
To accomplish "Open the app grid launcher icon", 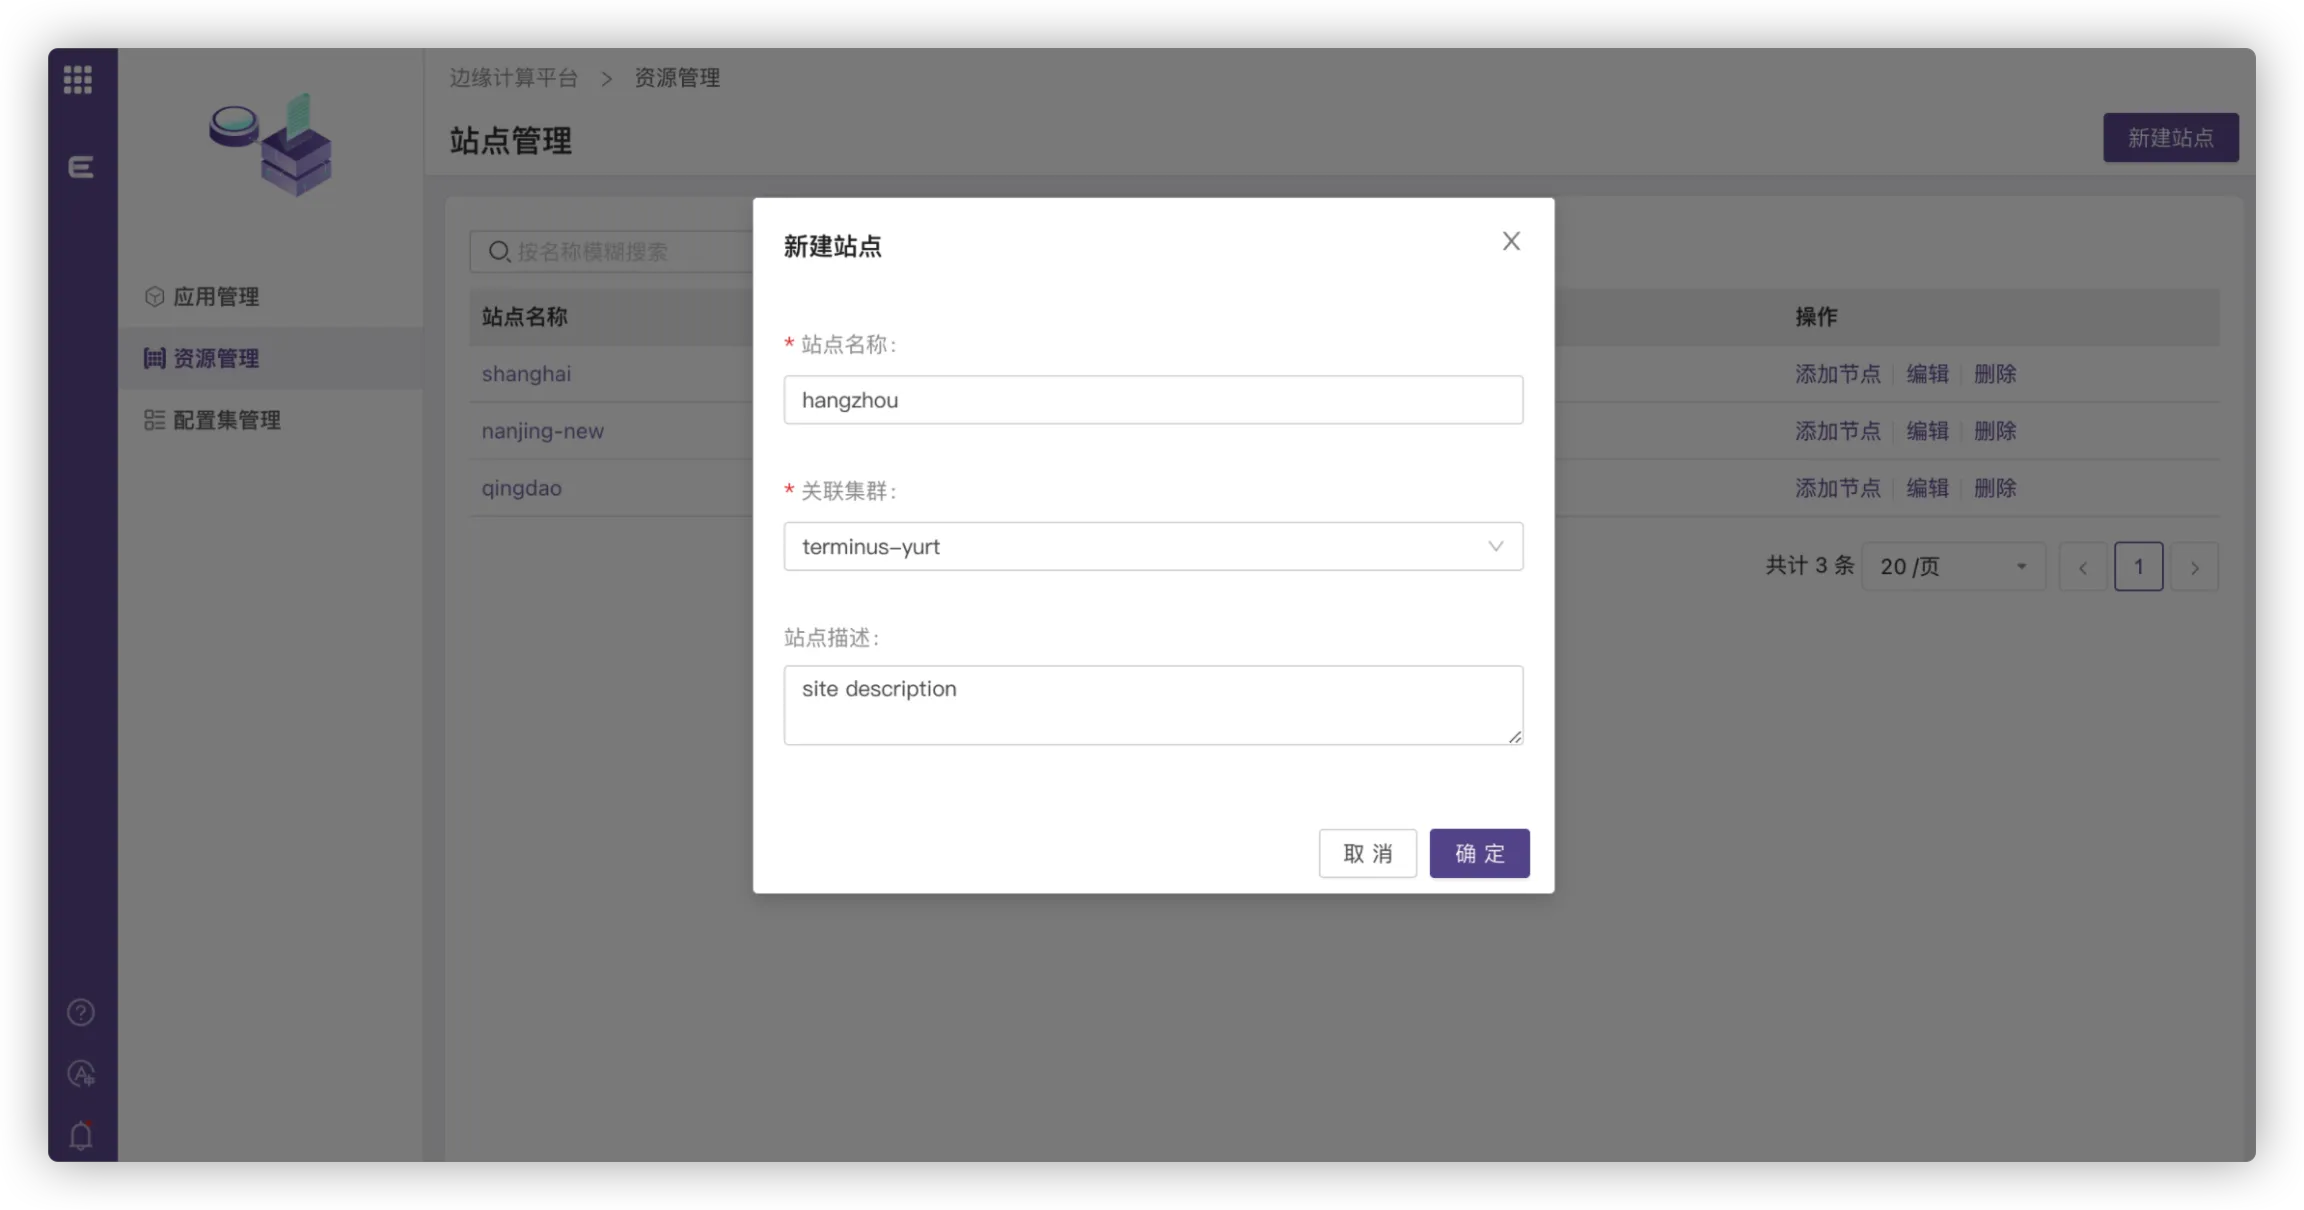I will 78,79.
